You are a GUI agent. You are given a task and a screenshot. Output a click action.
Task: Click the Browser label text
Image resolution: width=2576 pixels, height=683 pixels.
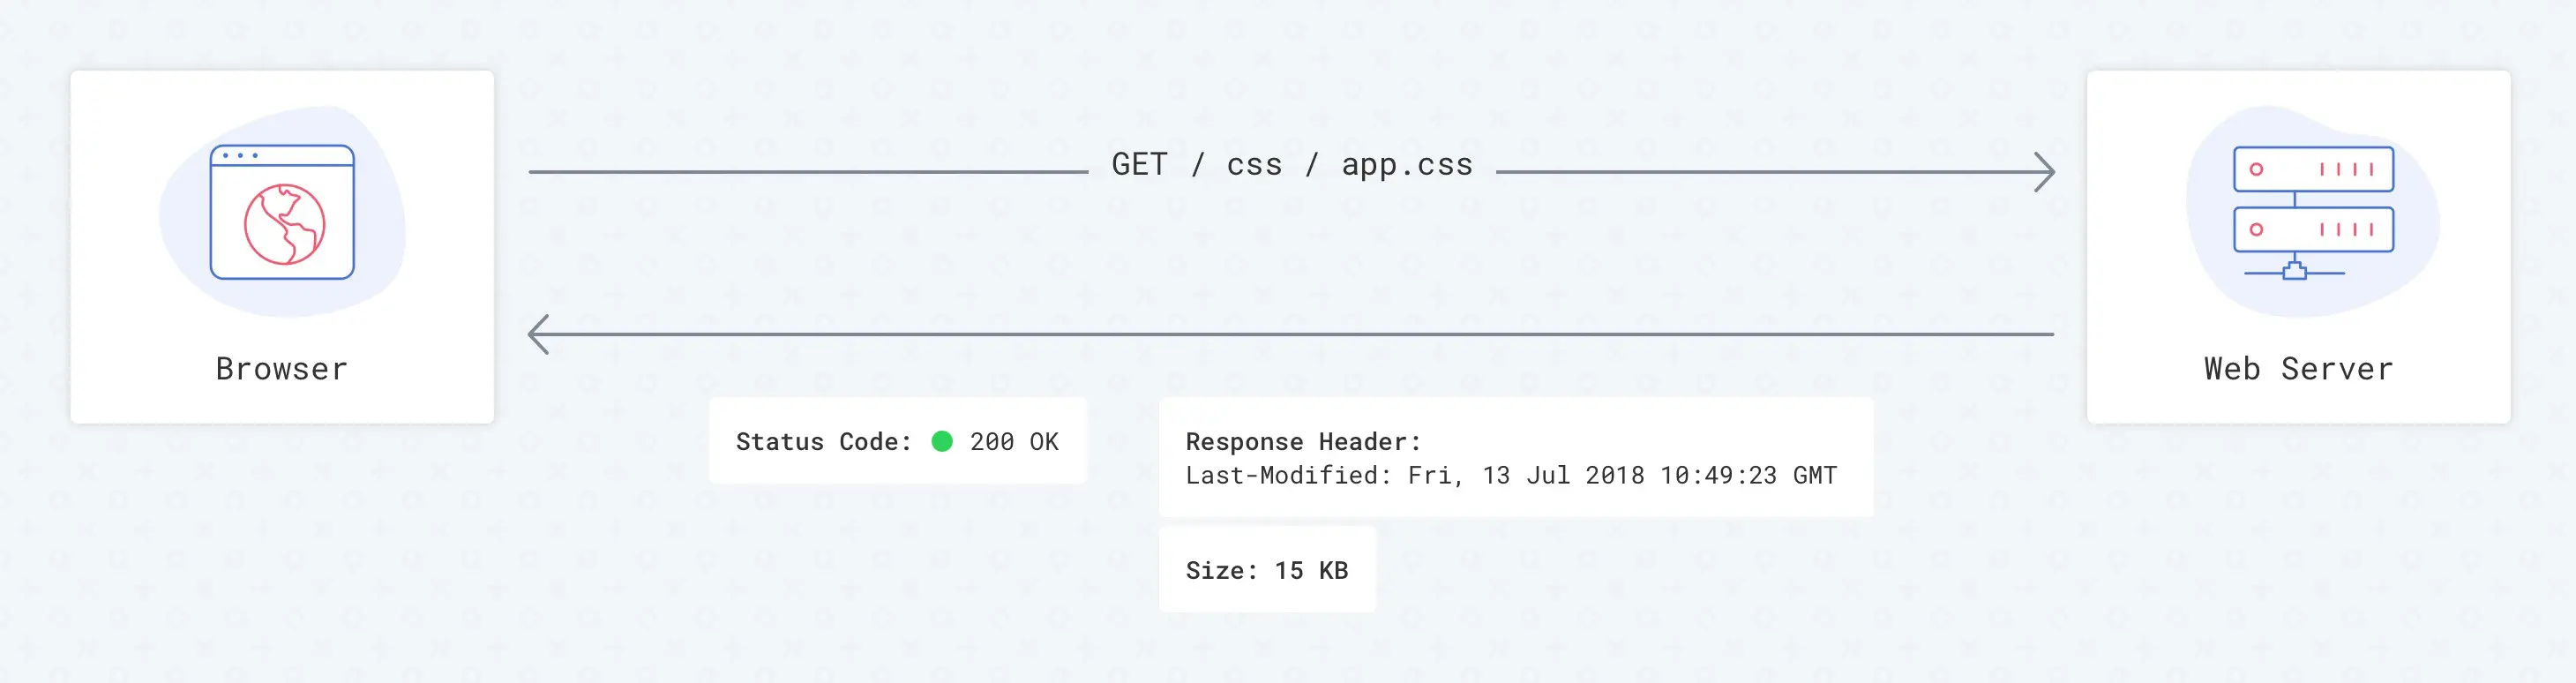pyautogui.click(x=282, y=369)
